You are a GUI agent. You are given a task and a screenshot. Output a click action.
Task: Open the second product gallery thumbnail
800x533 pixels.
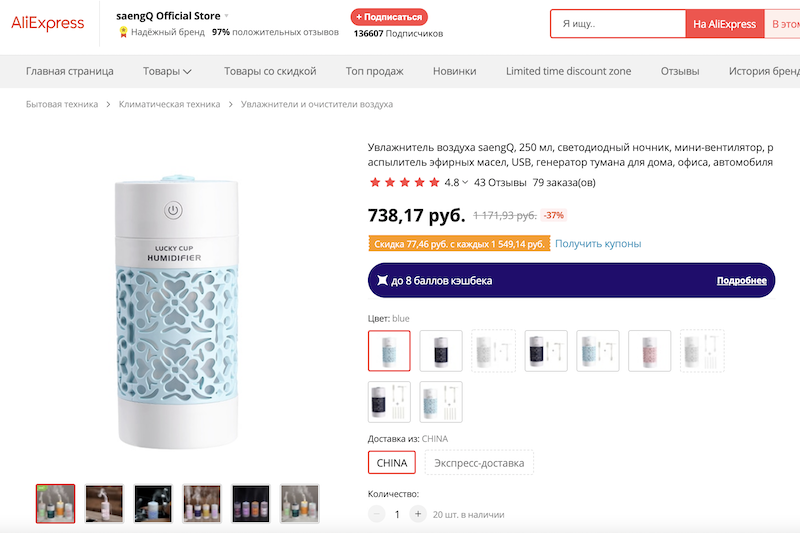[104, 503]
